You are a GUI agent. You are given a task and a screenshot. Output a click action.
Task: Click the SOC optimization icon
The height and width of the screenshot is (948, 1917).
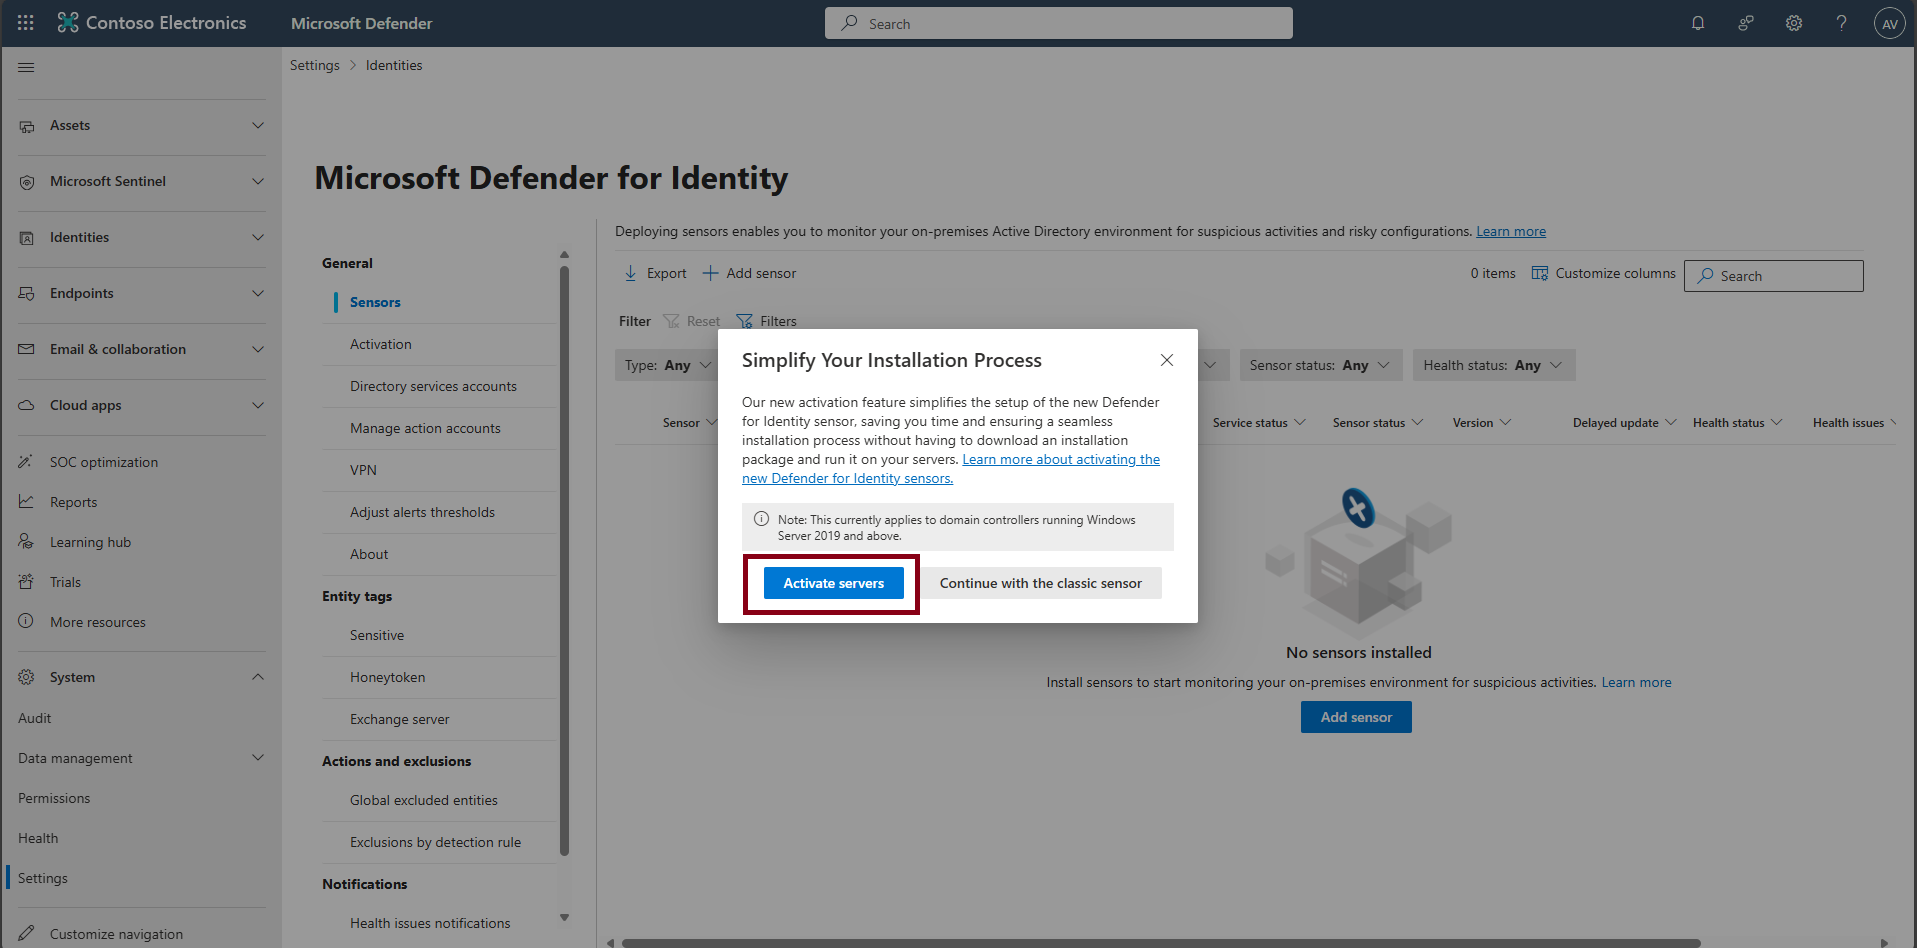pos(26,462)
